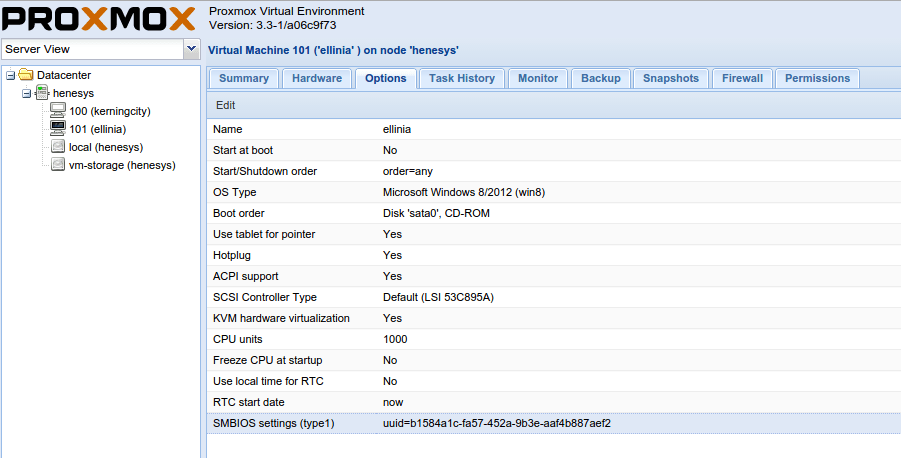Click the Datacenter folder icon
The image size is (901, 458).
click(26, 75)
